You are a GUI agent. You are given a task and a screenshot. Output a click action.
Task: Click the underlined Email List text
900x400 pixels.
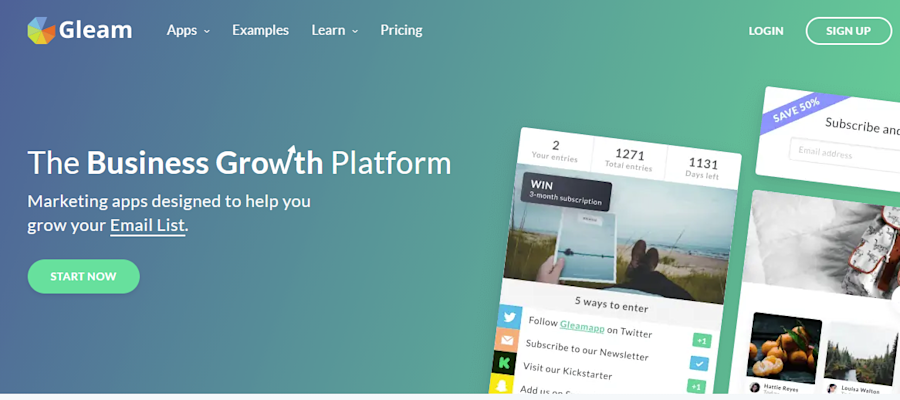tap(148, 226)
